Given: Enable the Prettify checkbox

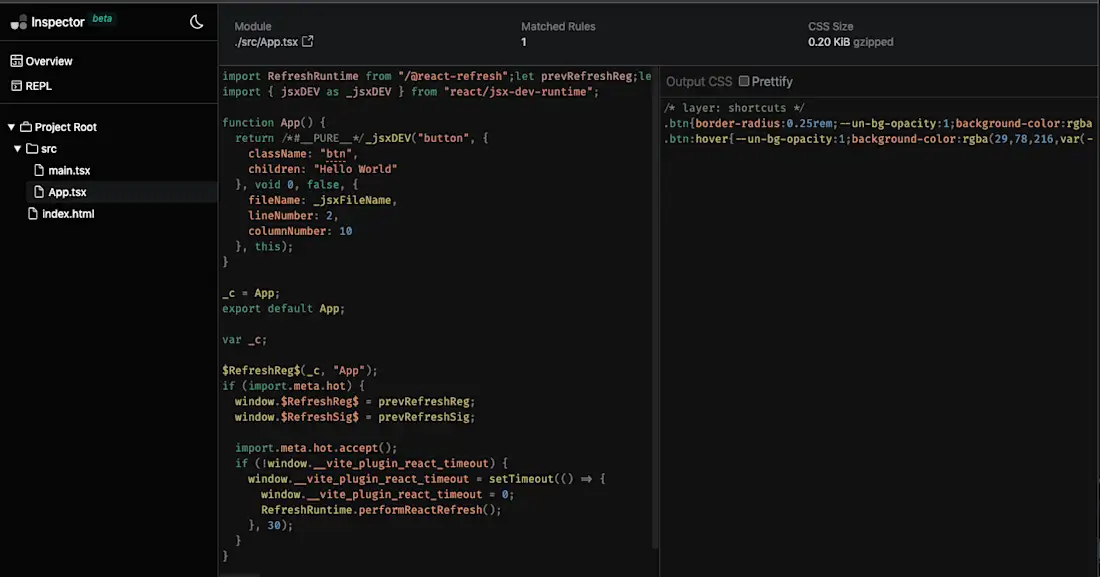Looking at the screenshot, I should click(x=742, y=81).
